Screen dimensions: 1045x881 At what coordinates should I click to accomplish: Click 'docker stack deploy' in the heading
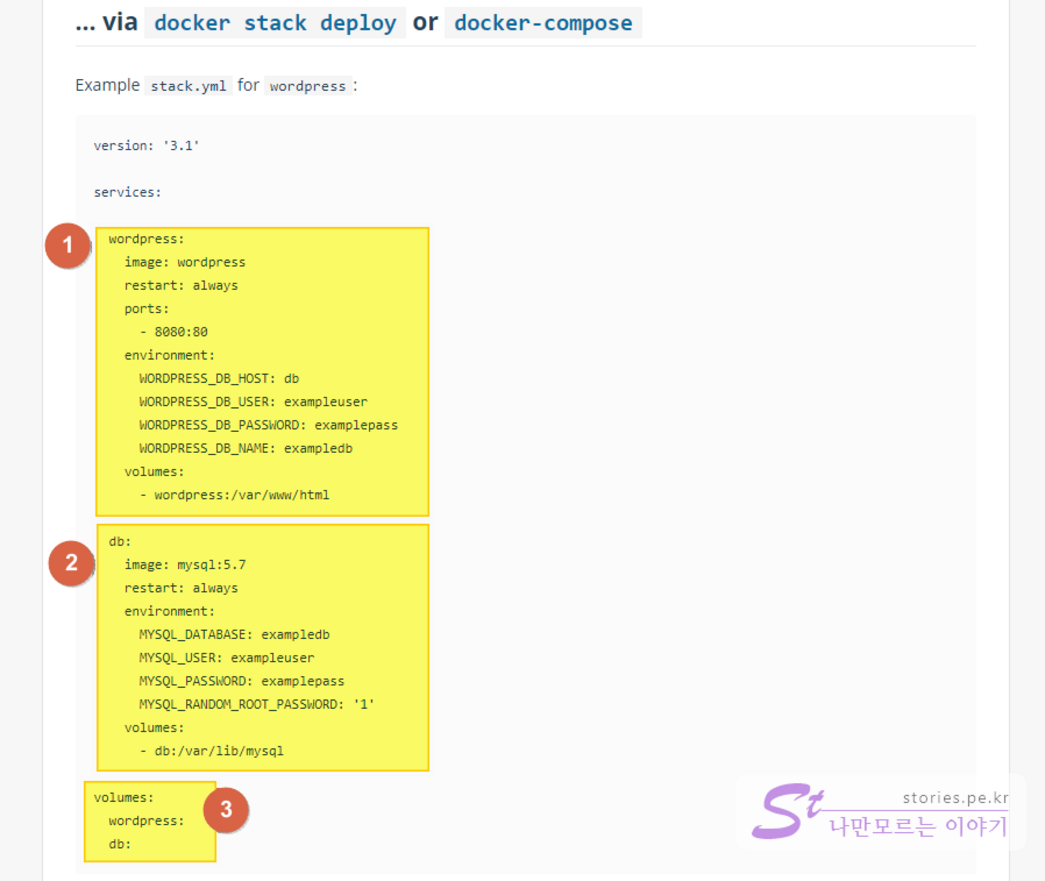click(x=275, y=23)
